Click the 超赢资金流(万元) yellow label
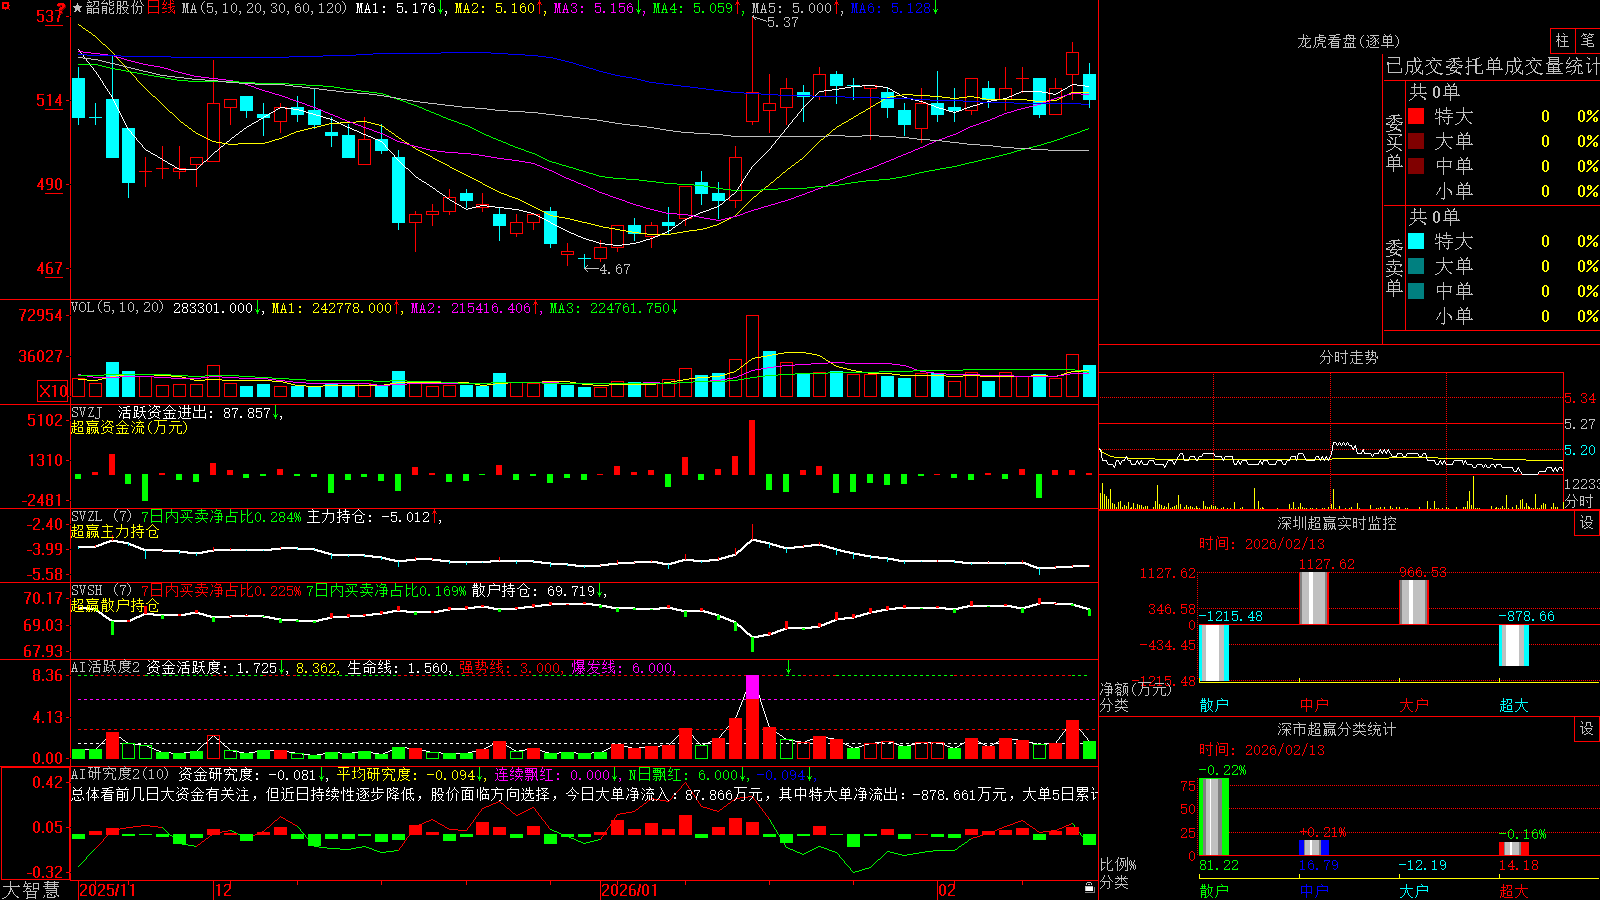 pos(129,427)
